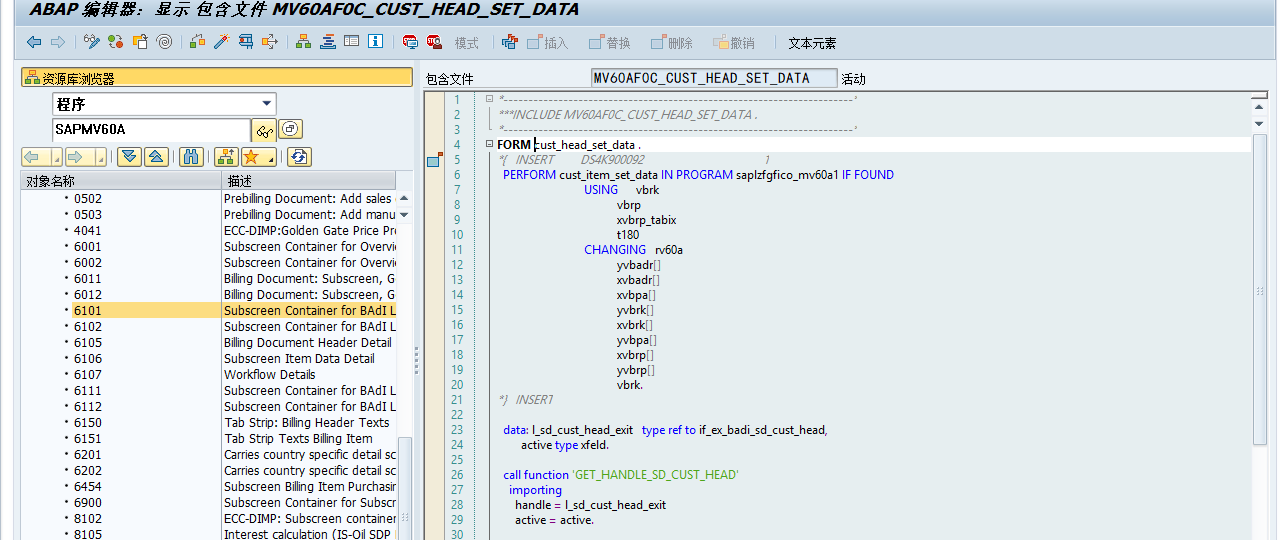Click the breakpoint marker at line 4
This screenshot has height=540, width=1280.
click(434, 160)
